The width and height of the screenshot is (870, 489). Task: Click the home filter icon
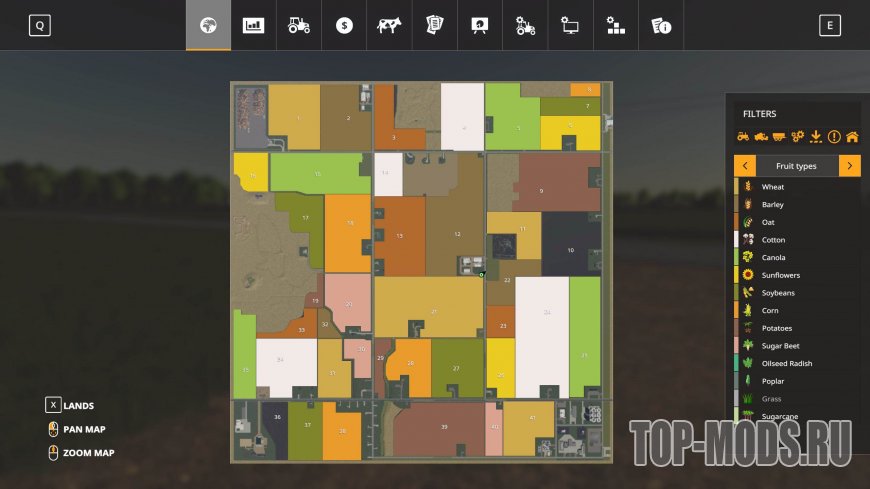pyautogui.click(x=852, y=137)
